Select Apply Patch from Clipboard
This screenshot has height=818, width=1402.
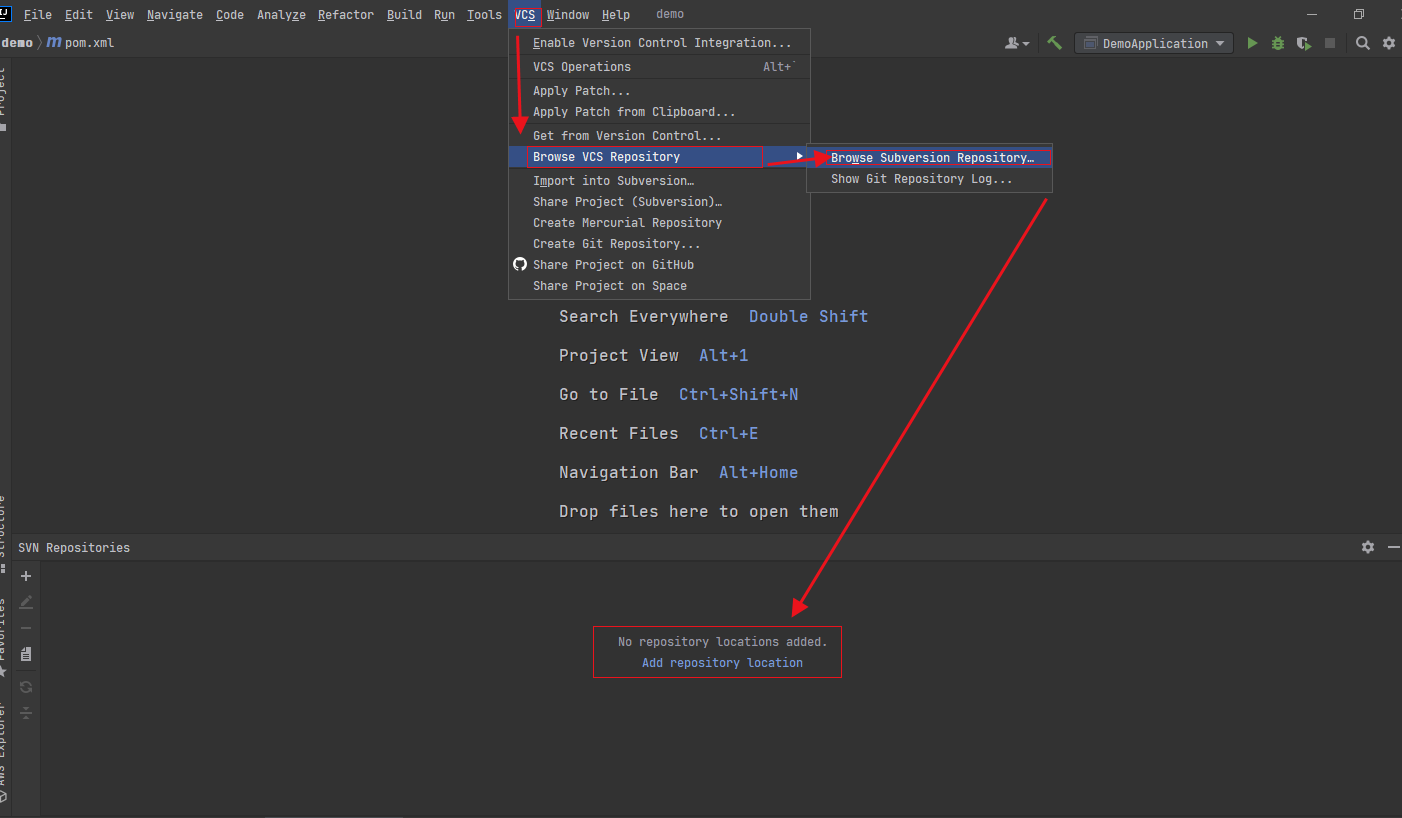[x=660, y=112]
